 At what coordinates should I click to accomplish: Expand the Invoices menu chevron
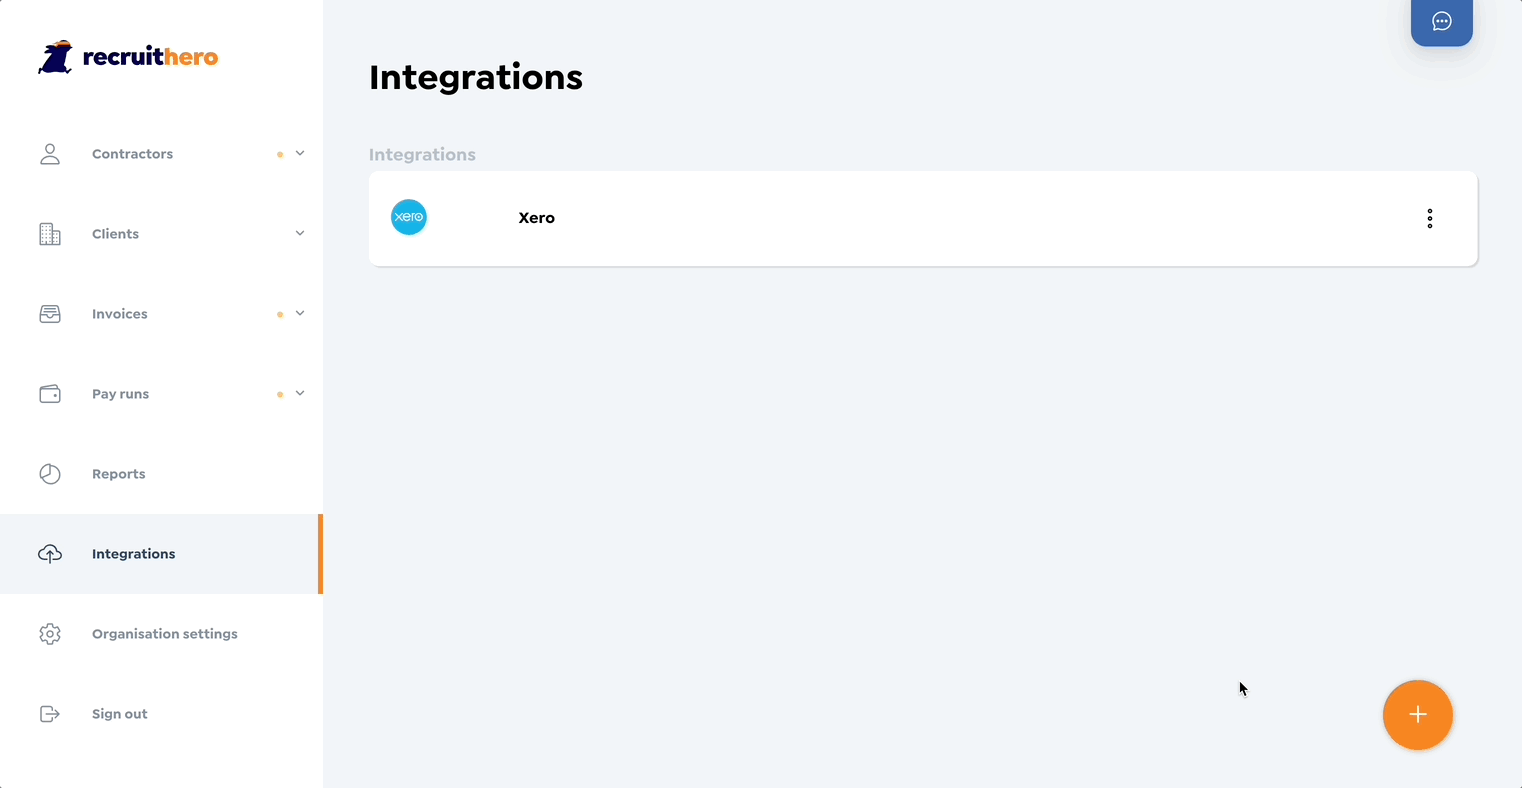coord(300,313)
